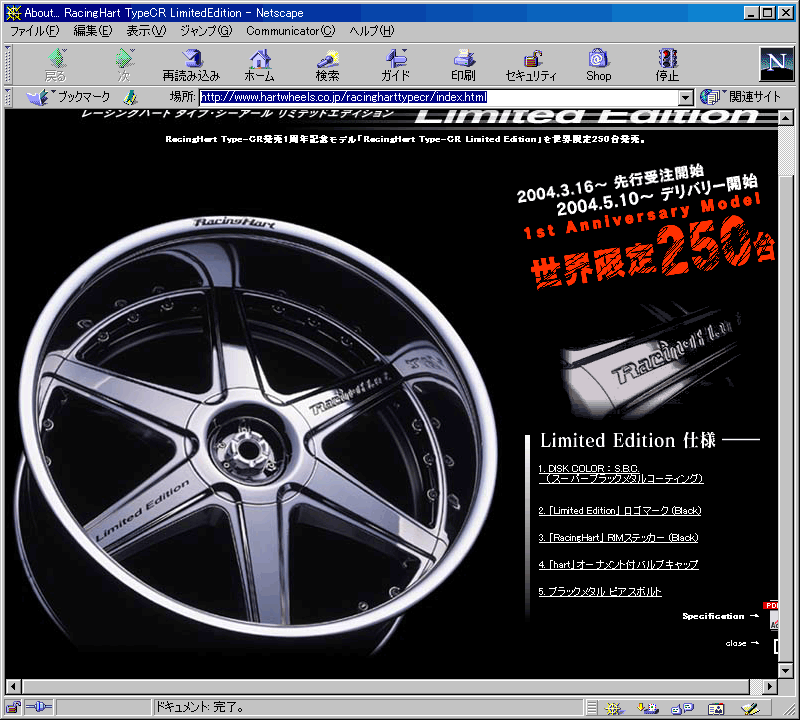800x720 pixels.
Task: Open the ブラックメタル ピアスボルト link
Action: click(600, 591)
